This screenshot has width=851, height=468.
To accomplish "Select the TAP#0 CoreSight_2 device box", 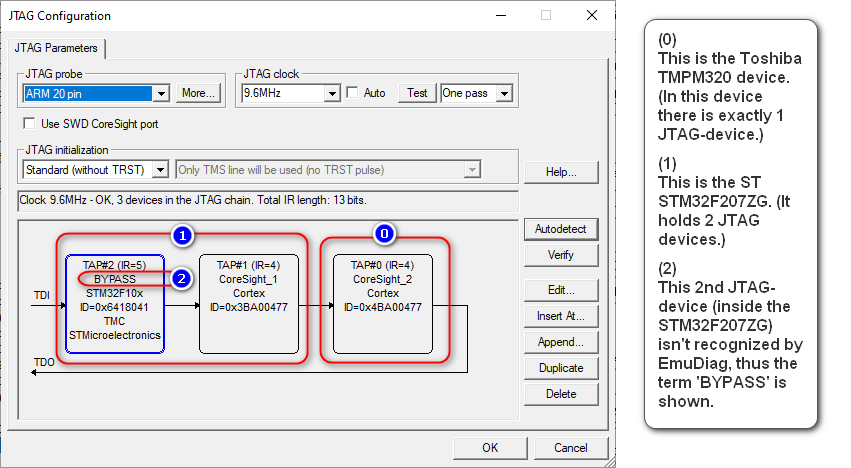I will tap(383, 304).
